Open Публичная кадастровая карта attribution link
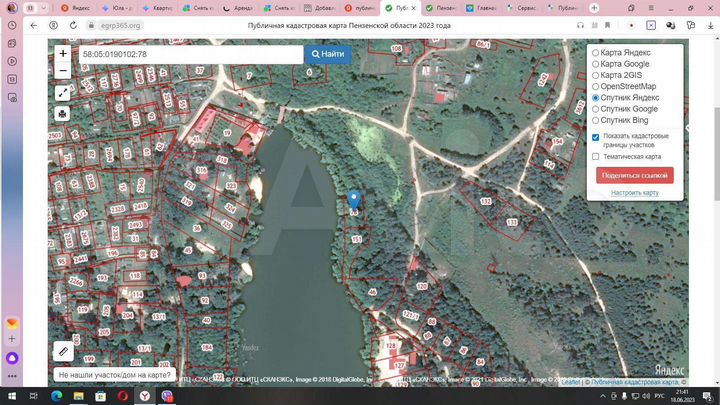Image resolution: width=720 pixels, height=405 pixels. point(635,382)
